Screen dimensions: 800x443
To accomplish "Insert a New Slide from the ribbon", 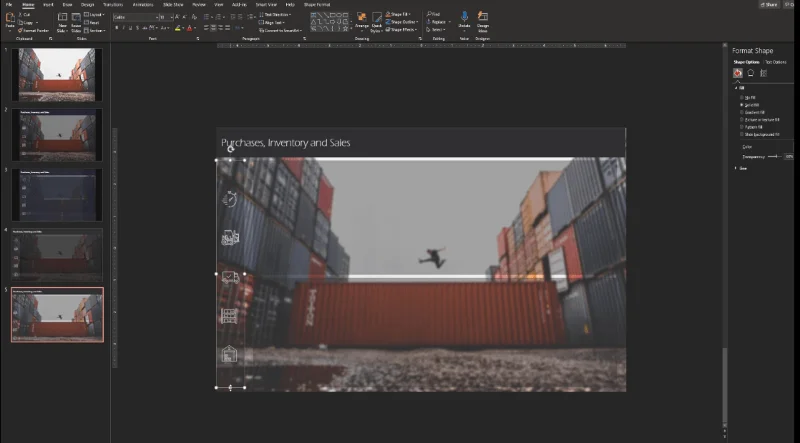I will point(62,22).
